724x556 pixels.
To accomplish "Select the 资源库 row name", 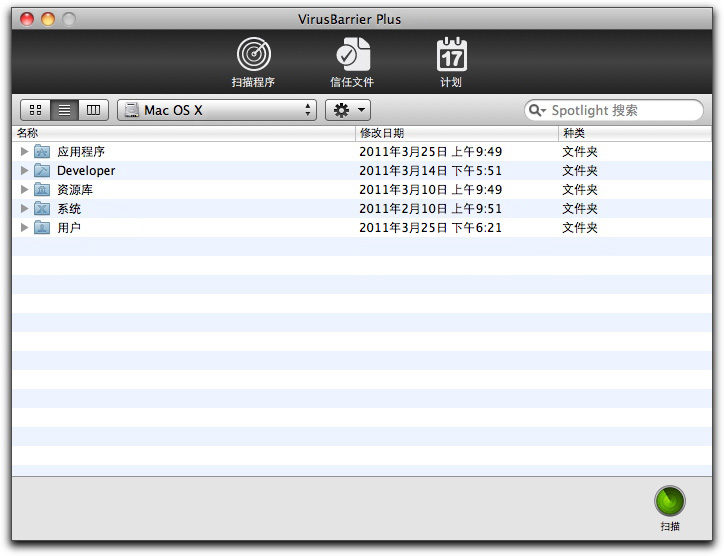I will 75,189.
